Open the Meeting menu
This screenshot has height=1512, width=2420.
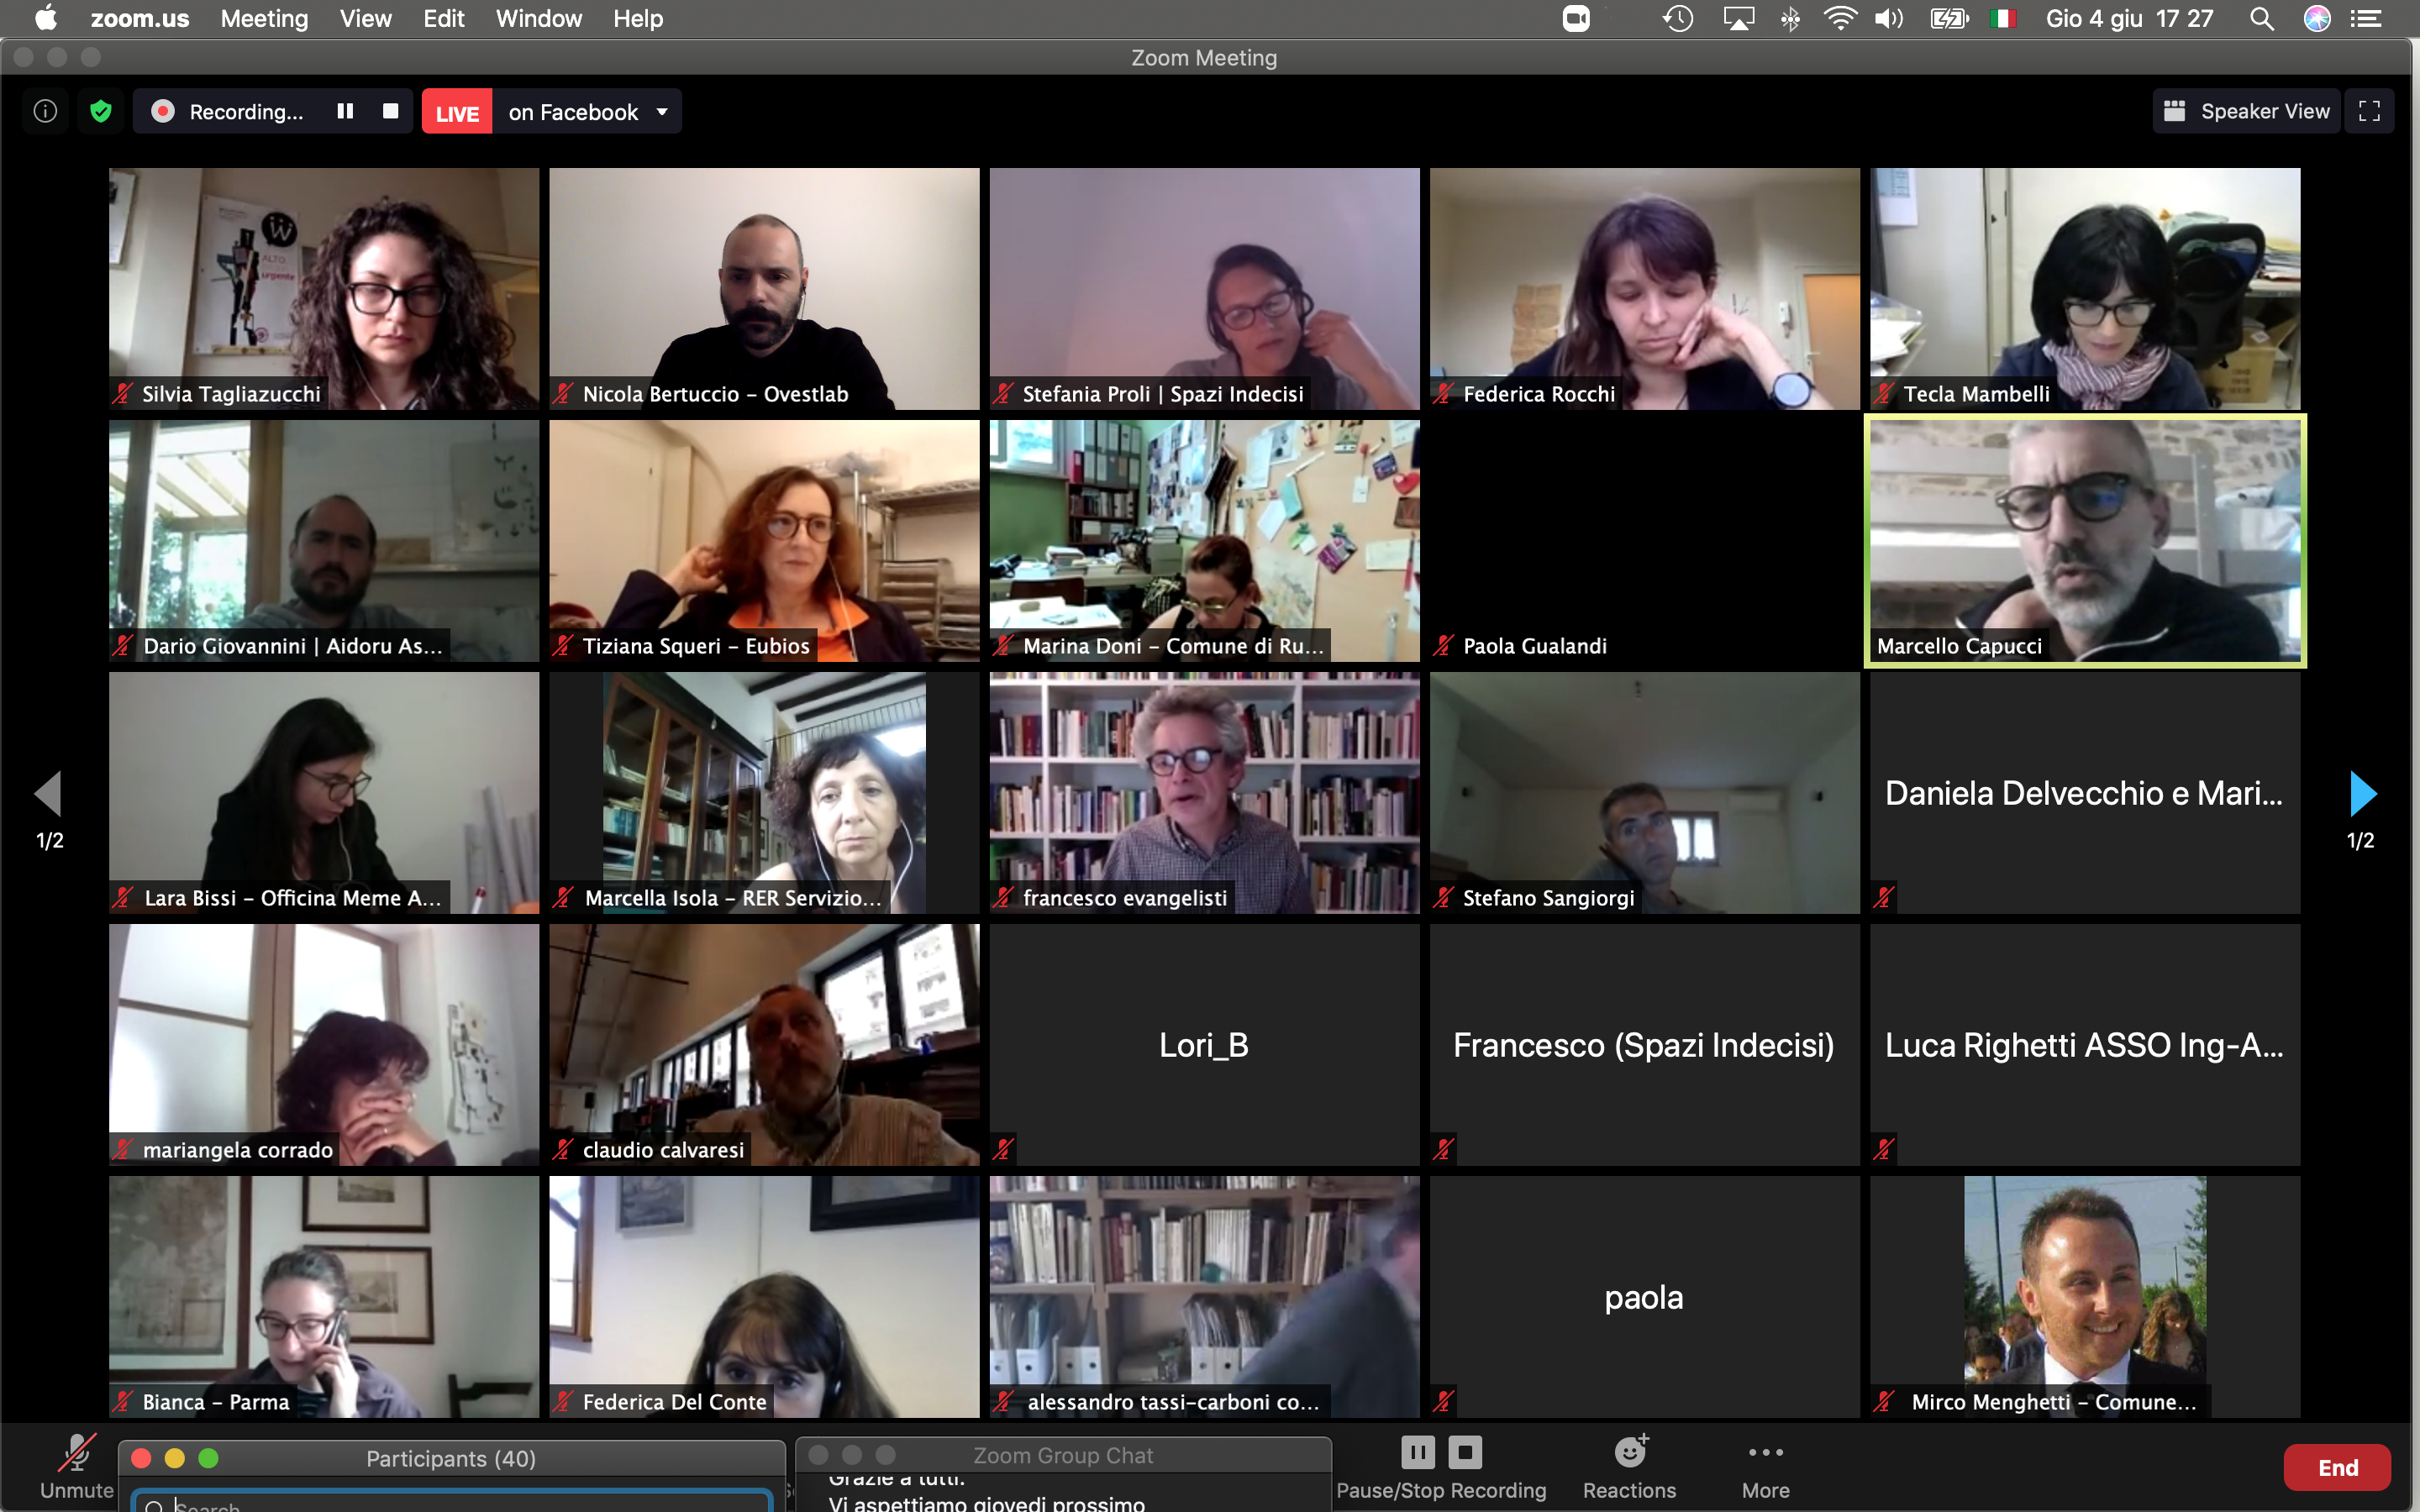264,19
